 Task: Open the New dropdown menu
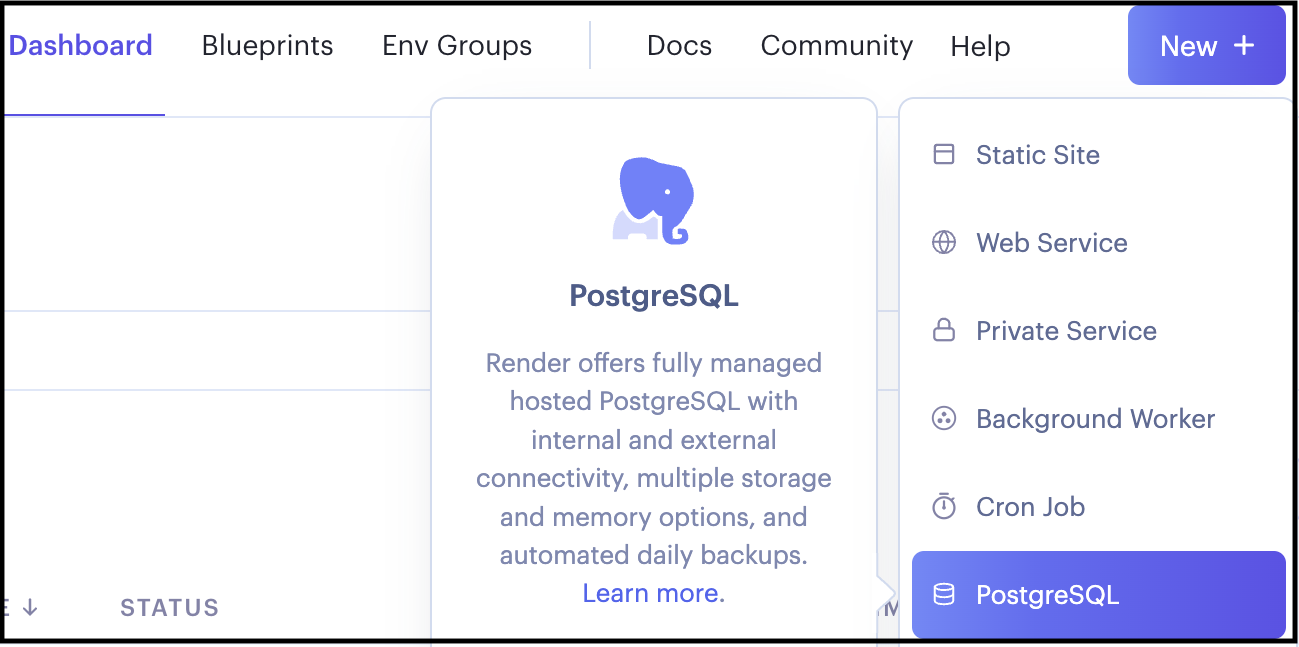(x=1205, y=46)
